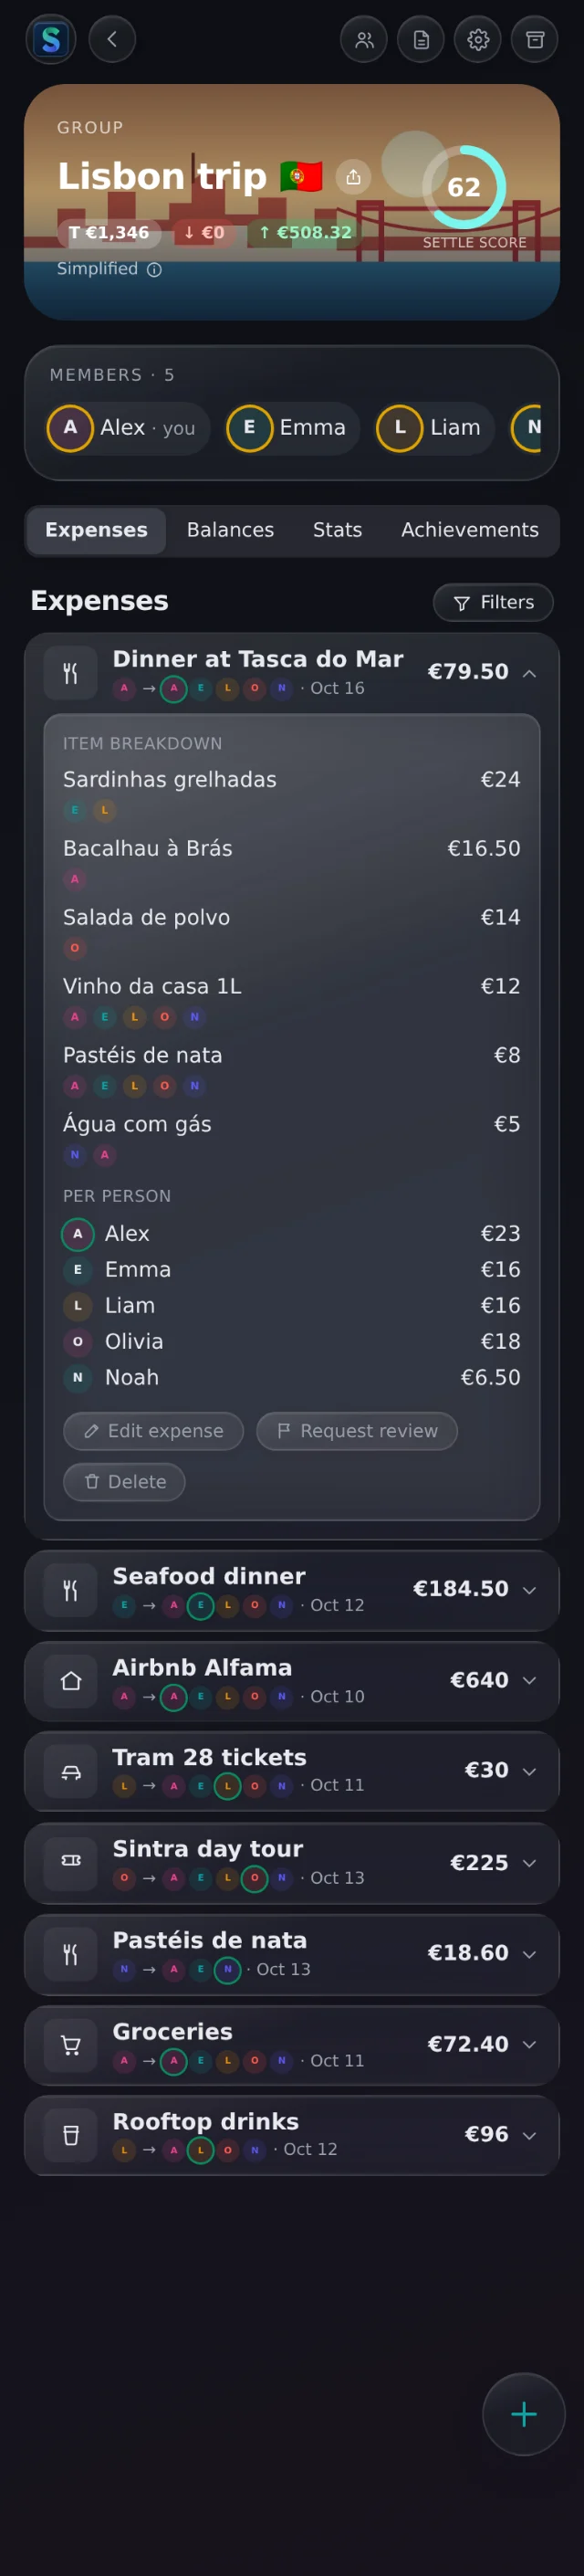Open the members icon in top bar

[x=364, y=40]
